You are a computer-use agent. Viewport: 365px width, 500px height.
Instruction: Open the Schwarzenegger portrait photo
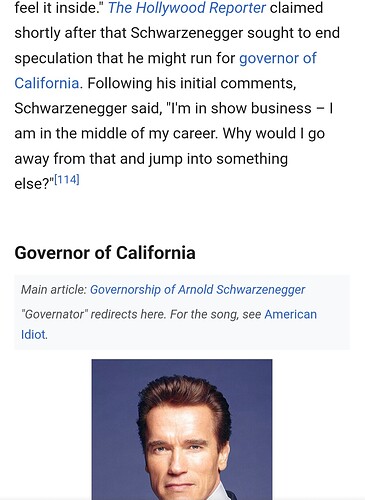coord(182,429)
